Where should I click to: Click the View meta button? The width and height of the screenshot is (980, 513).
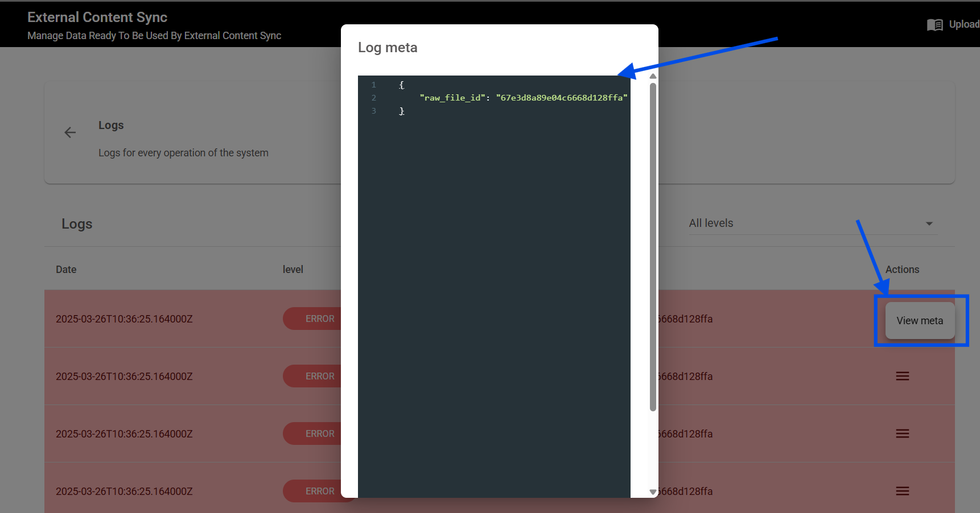coord(919,321)
